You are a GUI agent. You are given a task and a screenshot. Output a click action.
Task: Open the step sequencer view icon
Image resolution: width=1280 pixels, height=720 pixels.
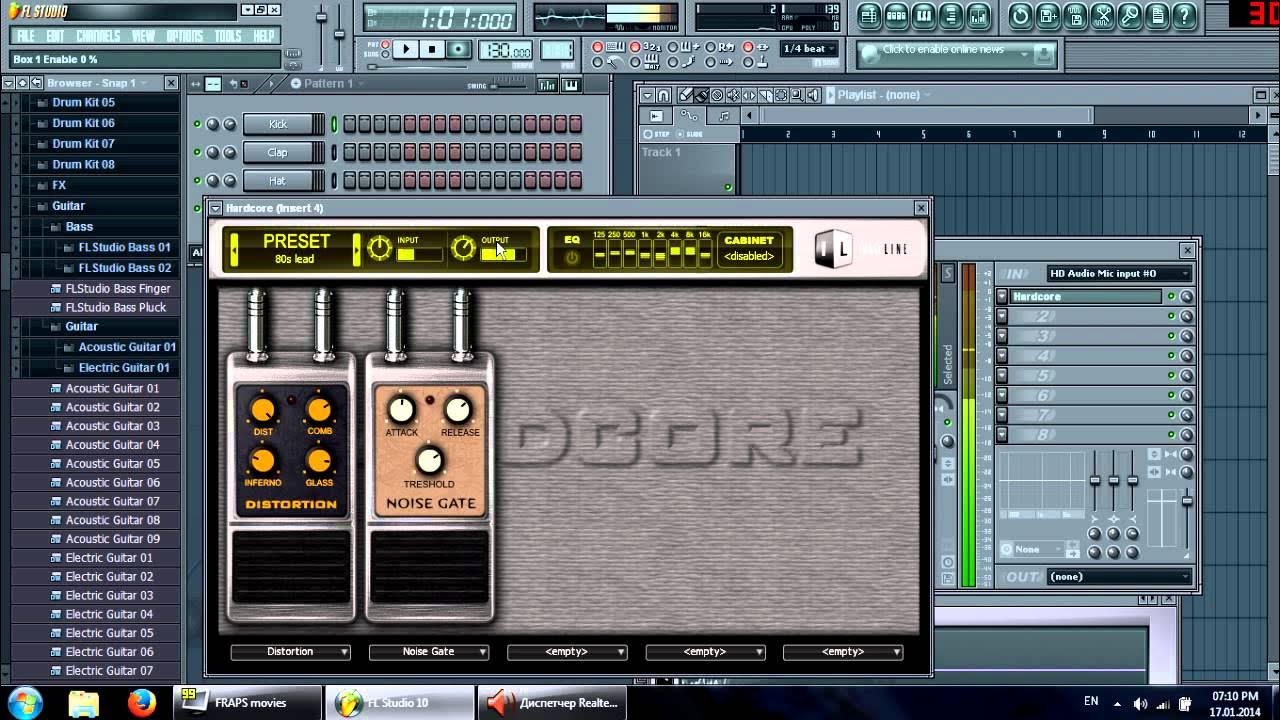(x=897, y=15)
